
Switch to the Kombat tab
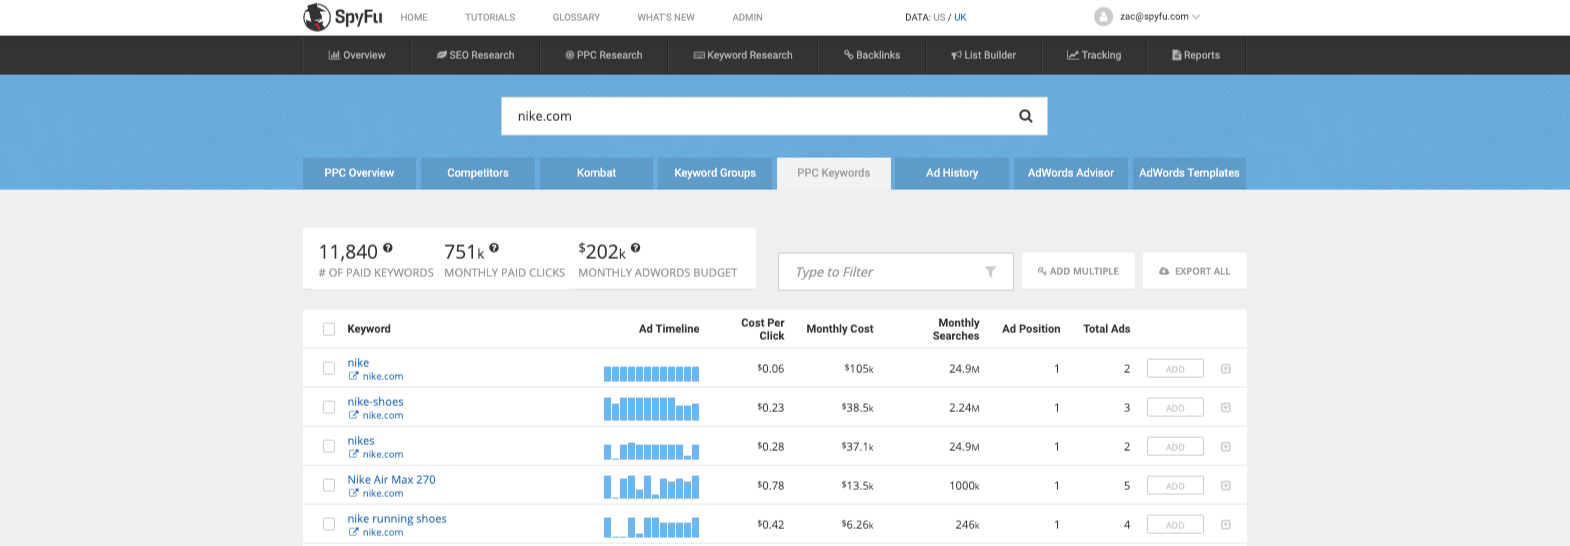pos(596,173)
